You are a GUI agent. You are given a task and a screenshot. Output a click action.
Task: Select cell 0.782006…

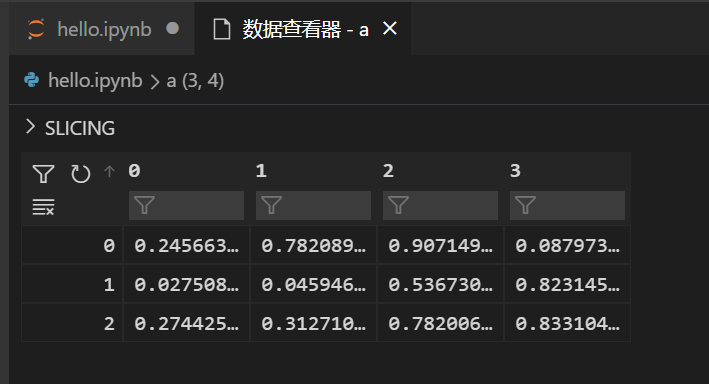coord(440,323)
